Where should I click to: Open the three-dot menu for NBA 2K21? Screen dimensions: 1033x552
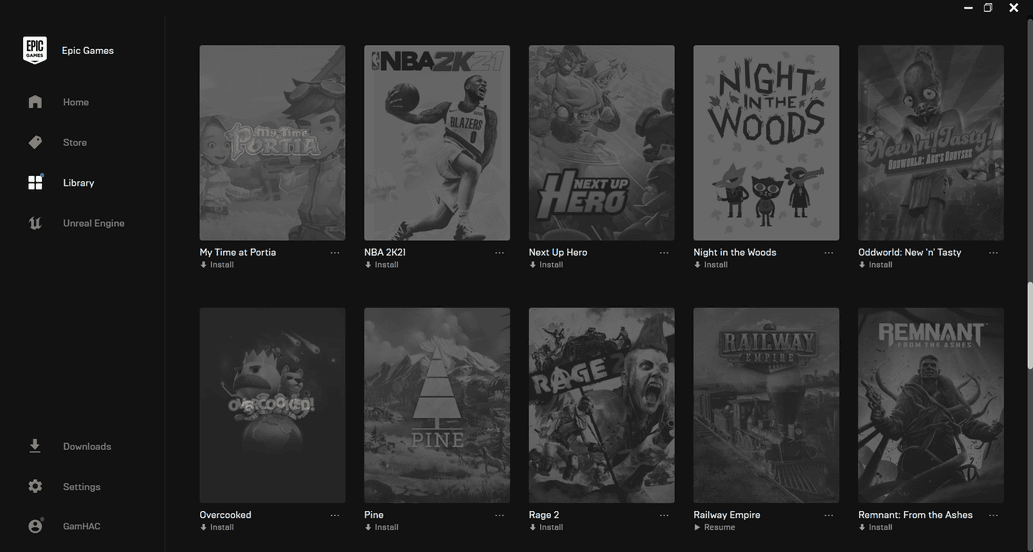click(x=499, y=253)
